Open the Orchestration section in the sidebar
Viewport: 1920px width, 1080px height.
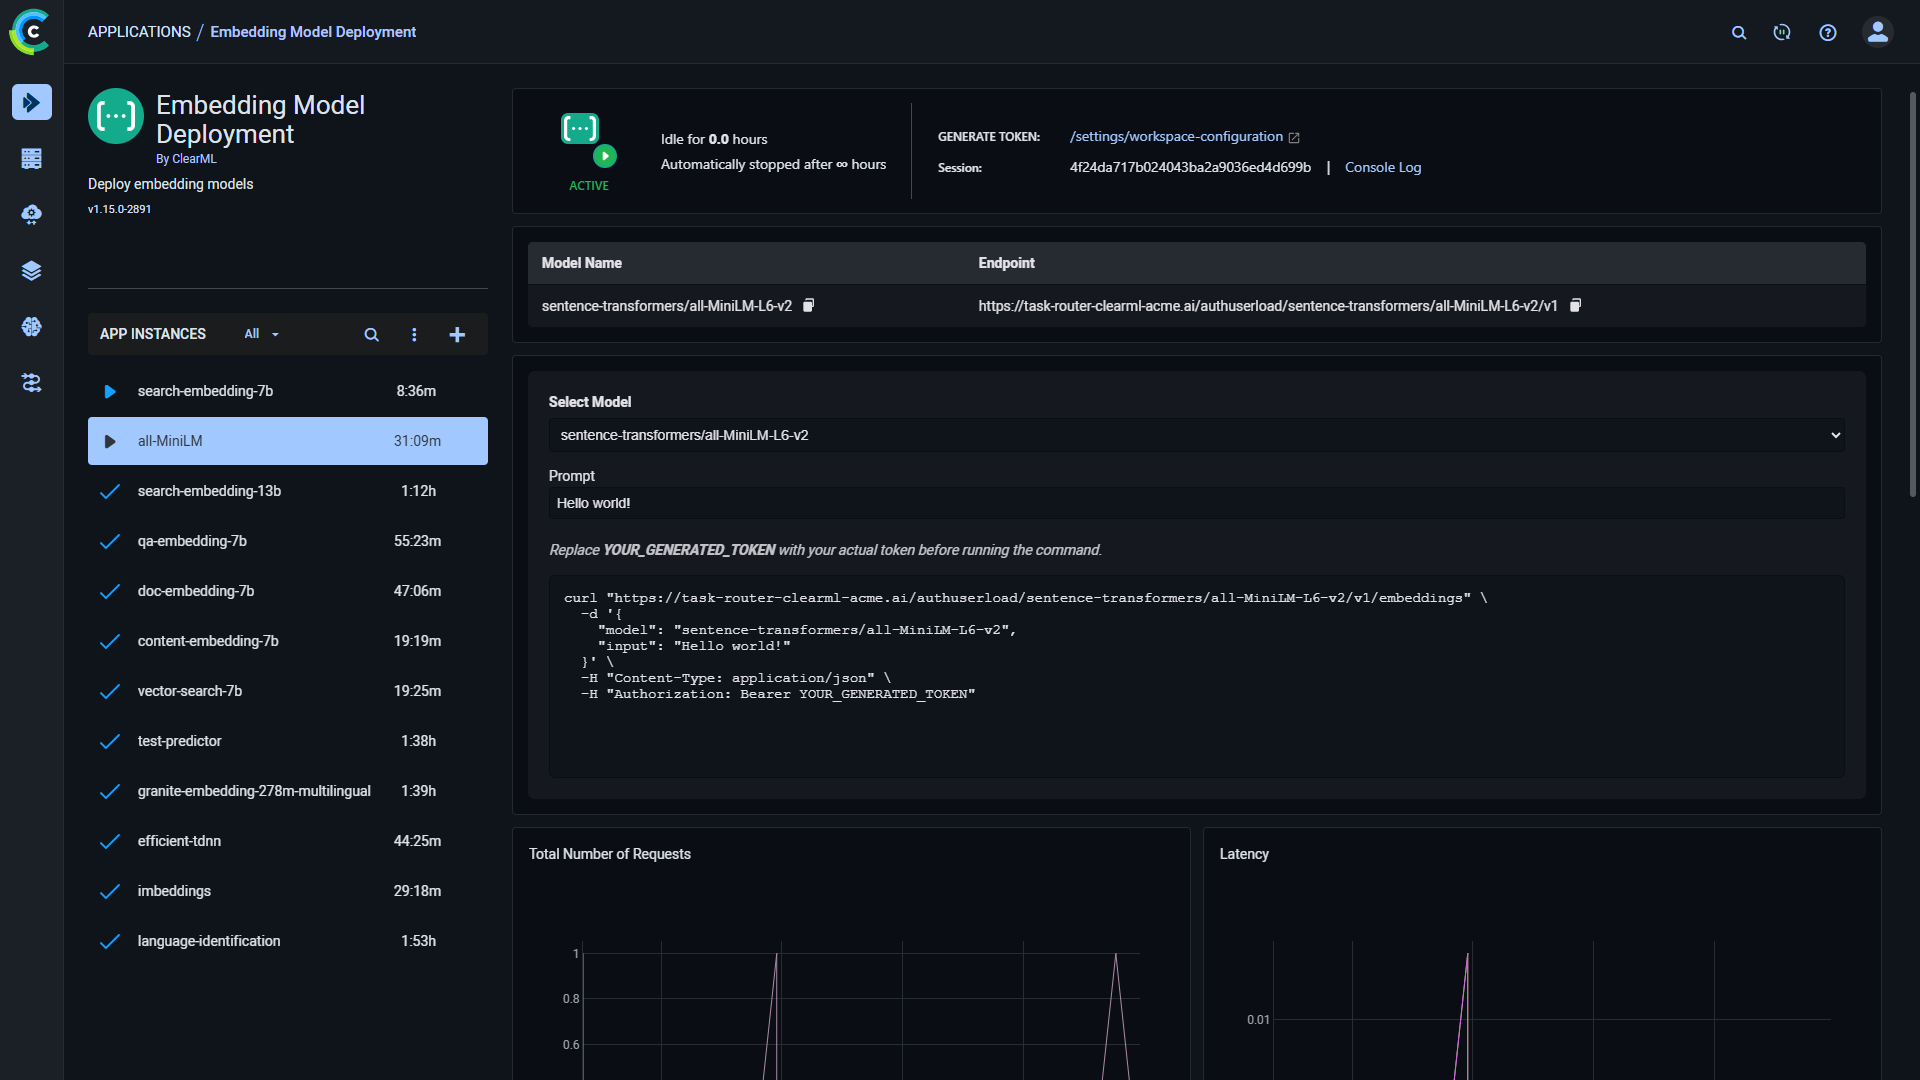[x=32, y=214]
